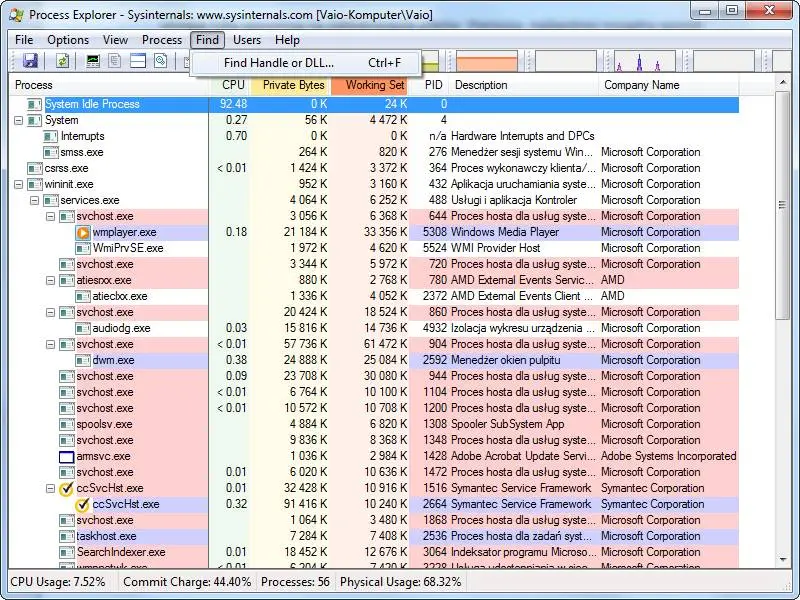Viewport: 800px width, 600px height.
Task: Collapse the atiesrxx.exe tree node
Action: [x=51, y=280]
